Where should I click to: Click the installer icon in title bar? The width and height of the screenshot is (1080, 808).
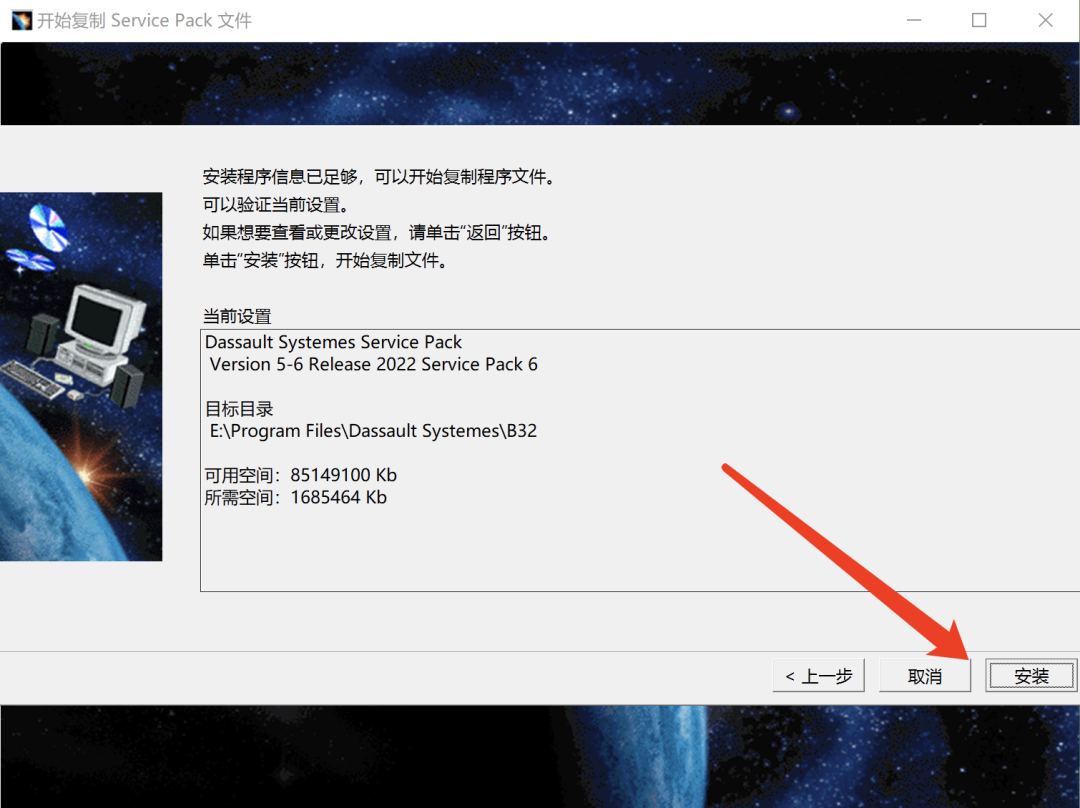coord(20,20)
